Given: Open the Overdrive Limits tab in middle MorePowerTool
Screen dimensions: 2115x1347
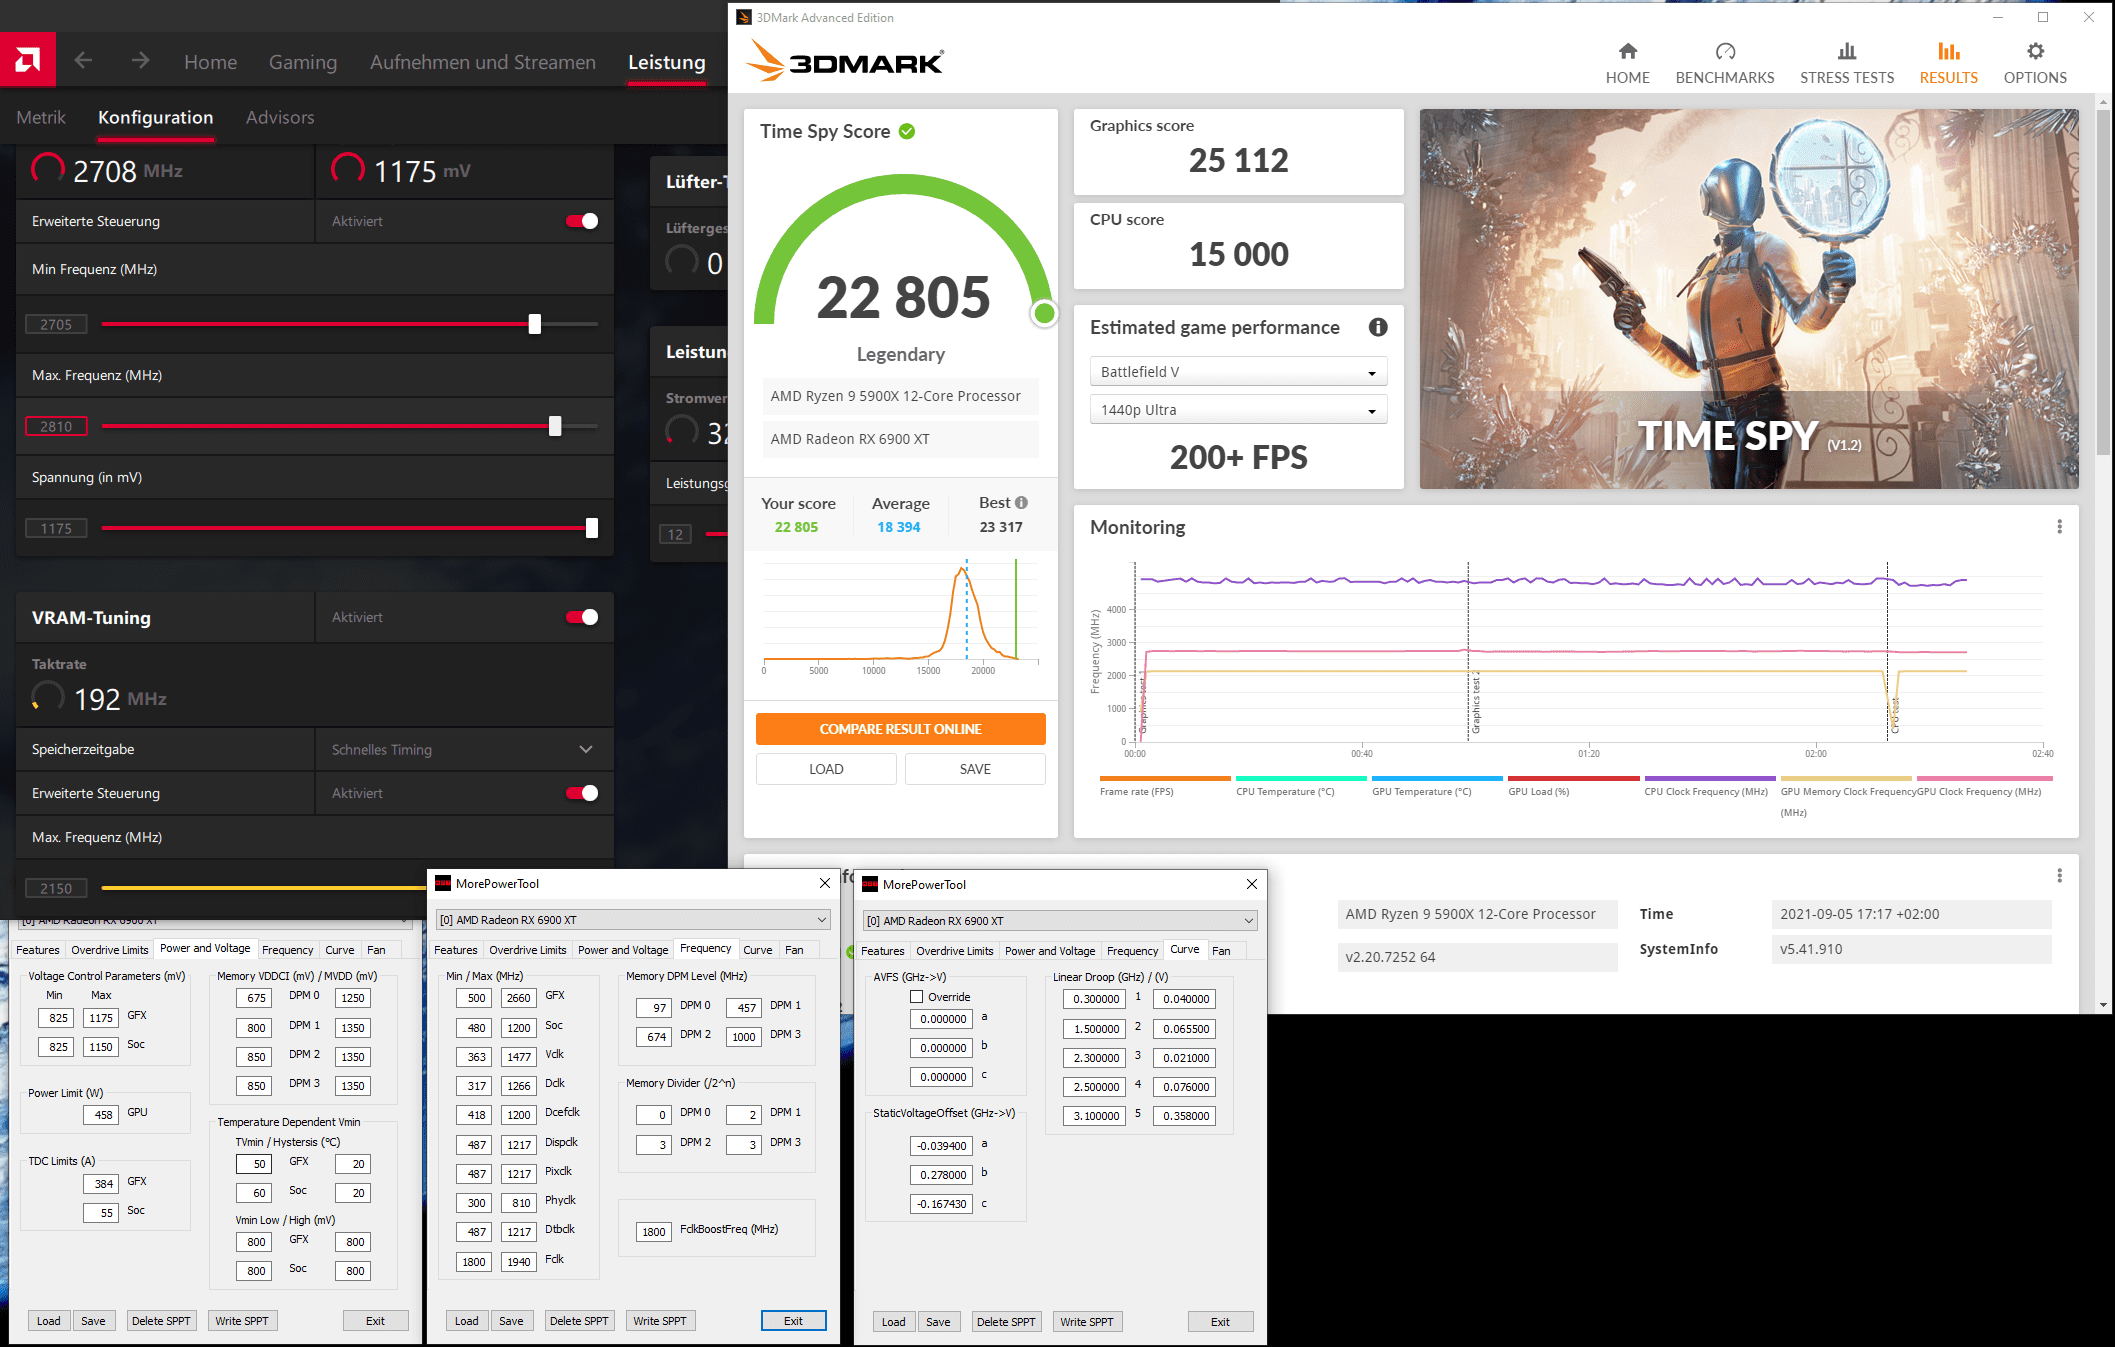Looking at the screenshot, I should click(527, 950).
